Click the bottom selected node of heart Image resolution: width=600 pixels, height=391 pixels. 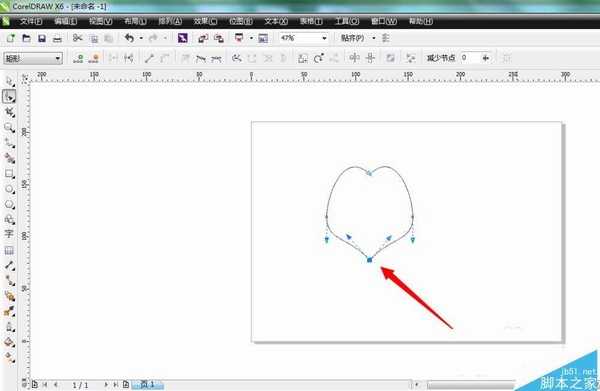369,260
